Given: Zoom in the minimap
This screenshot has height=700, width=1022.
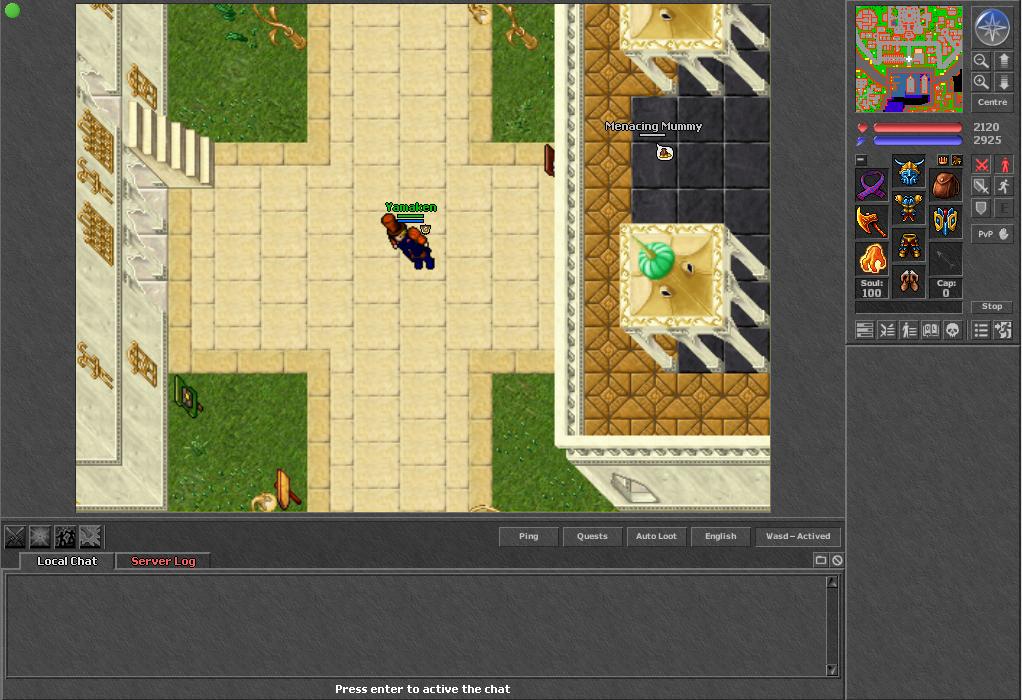Looking at the screenshot, I should (x=981, y=81).
